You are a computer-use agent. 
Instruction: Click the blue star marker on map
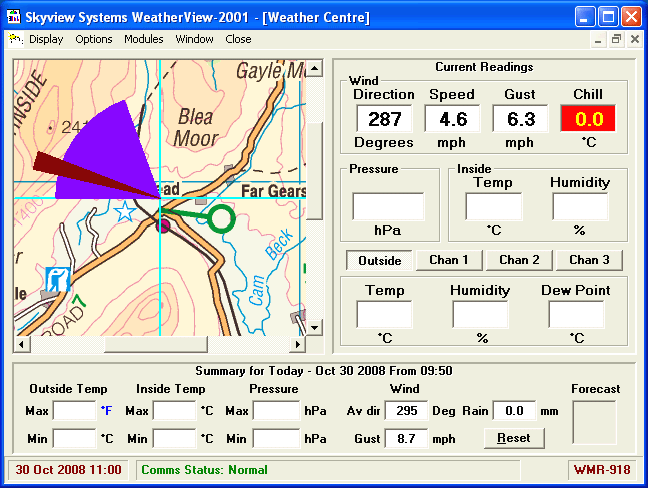[125, 212]
